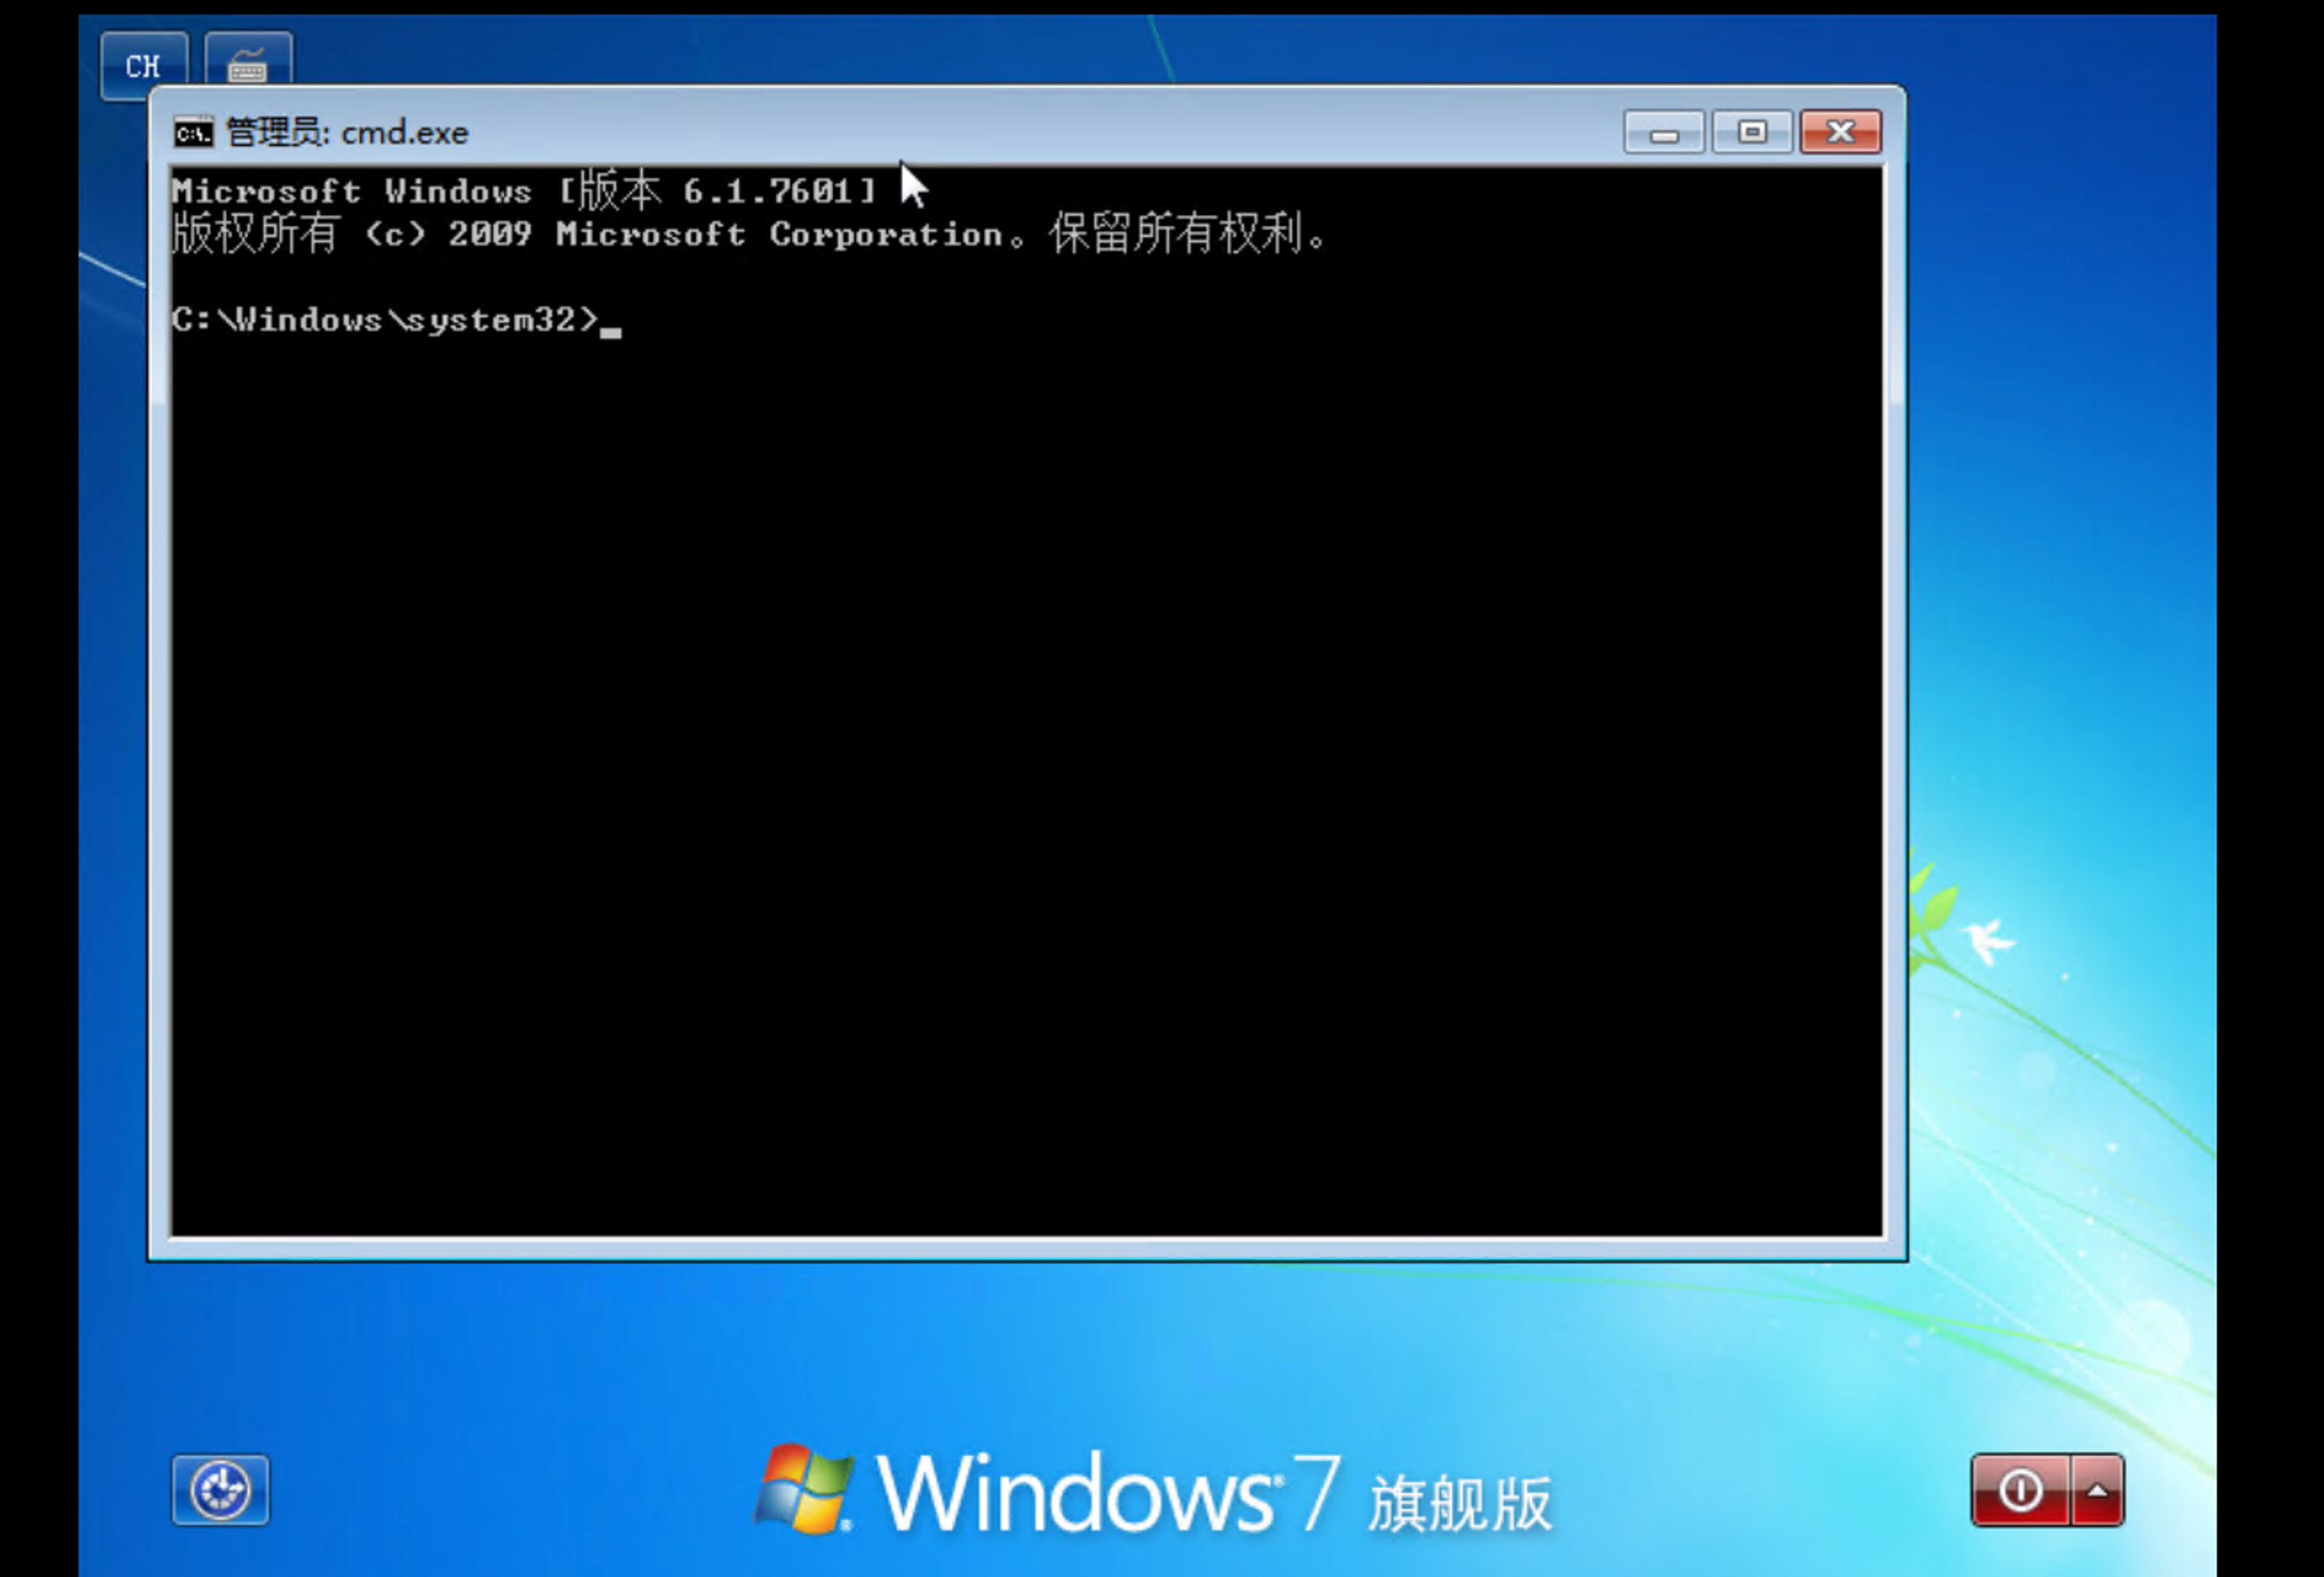Expand the shutdown options arrow
The height and width of the screenshot is (1577, 2324).
coord(2097,1490)
